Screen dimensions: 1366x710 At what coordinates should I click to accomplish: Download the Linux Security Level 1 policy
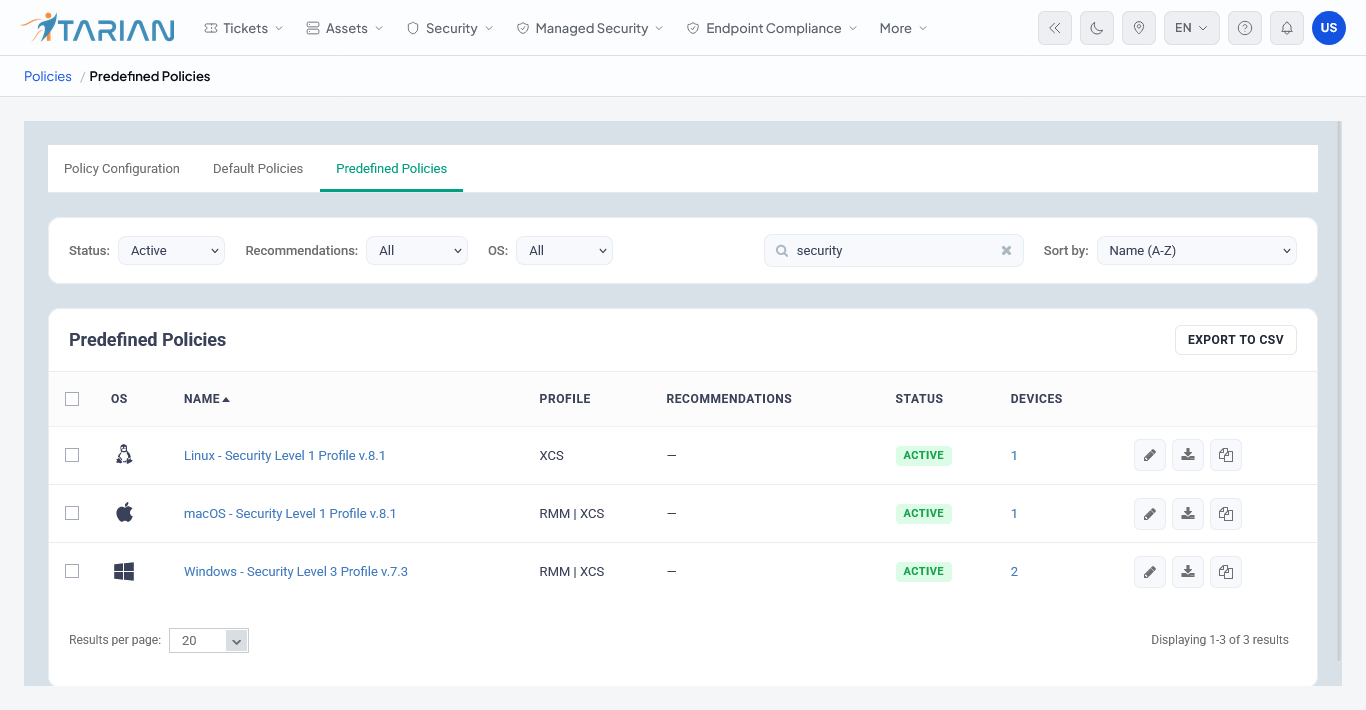tap(1188, 456)
